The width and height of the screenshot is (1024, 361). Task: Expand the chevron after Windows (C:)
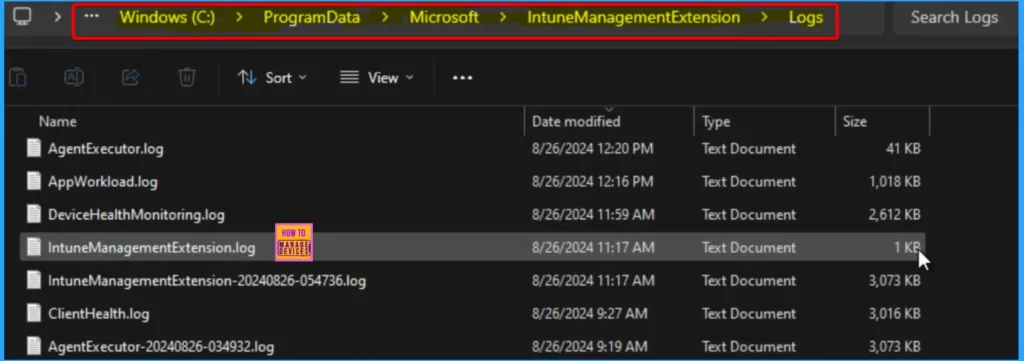240,18
